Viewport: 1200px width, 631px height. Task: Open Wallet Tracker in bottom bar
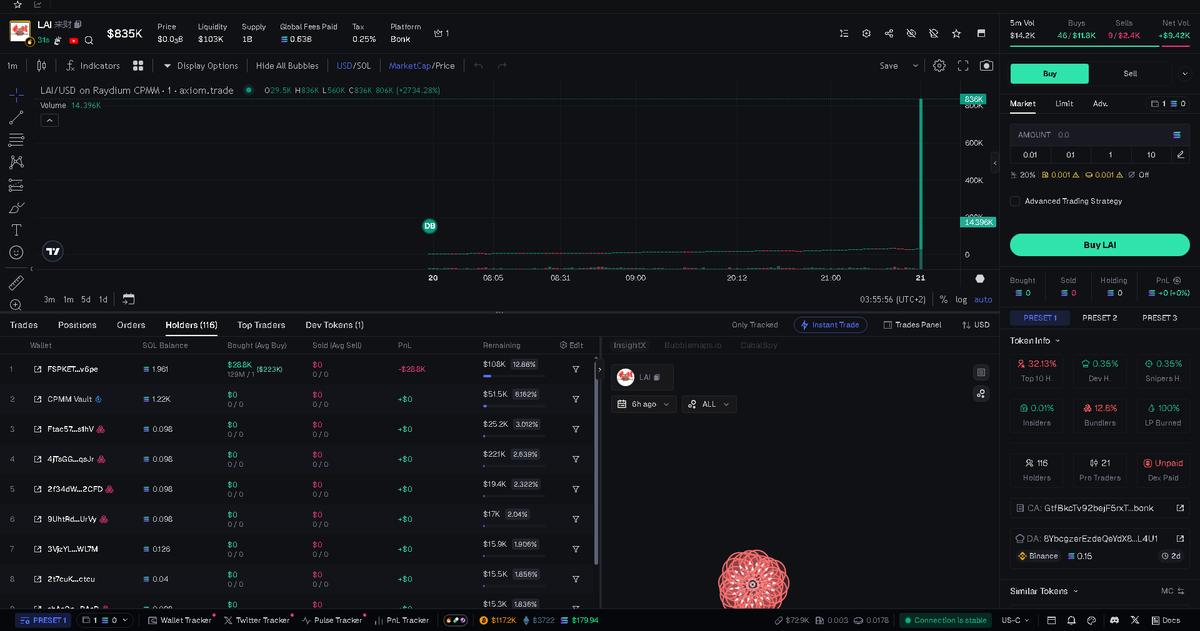click(179, 620)
